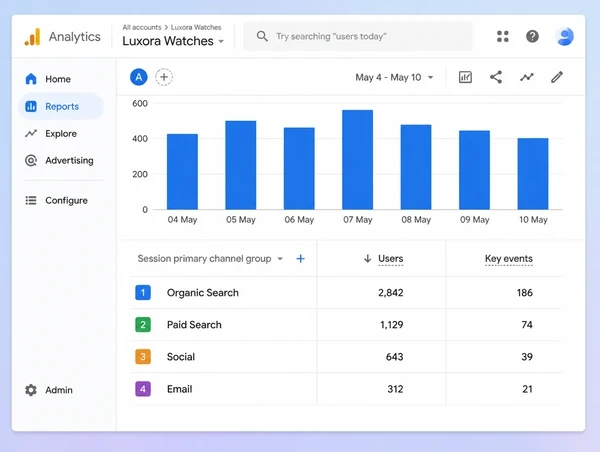Open the apps grid icon
The image size is (600, 452).
(x=502, y=36)
